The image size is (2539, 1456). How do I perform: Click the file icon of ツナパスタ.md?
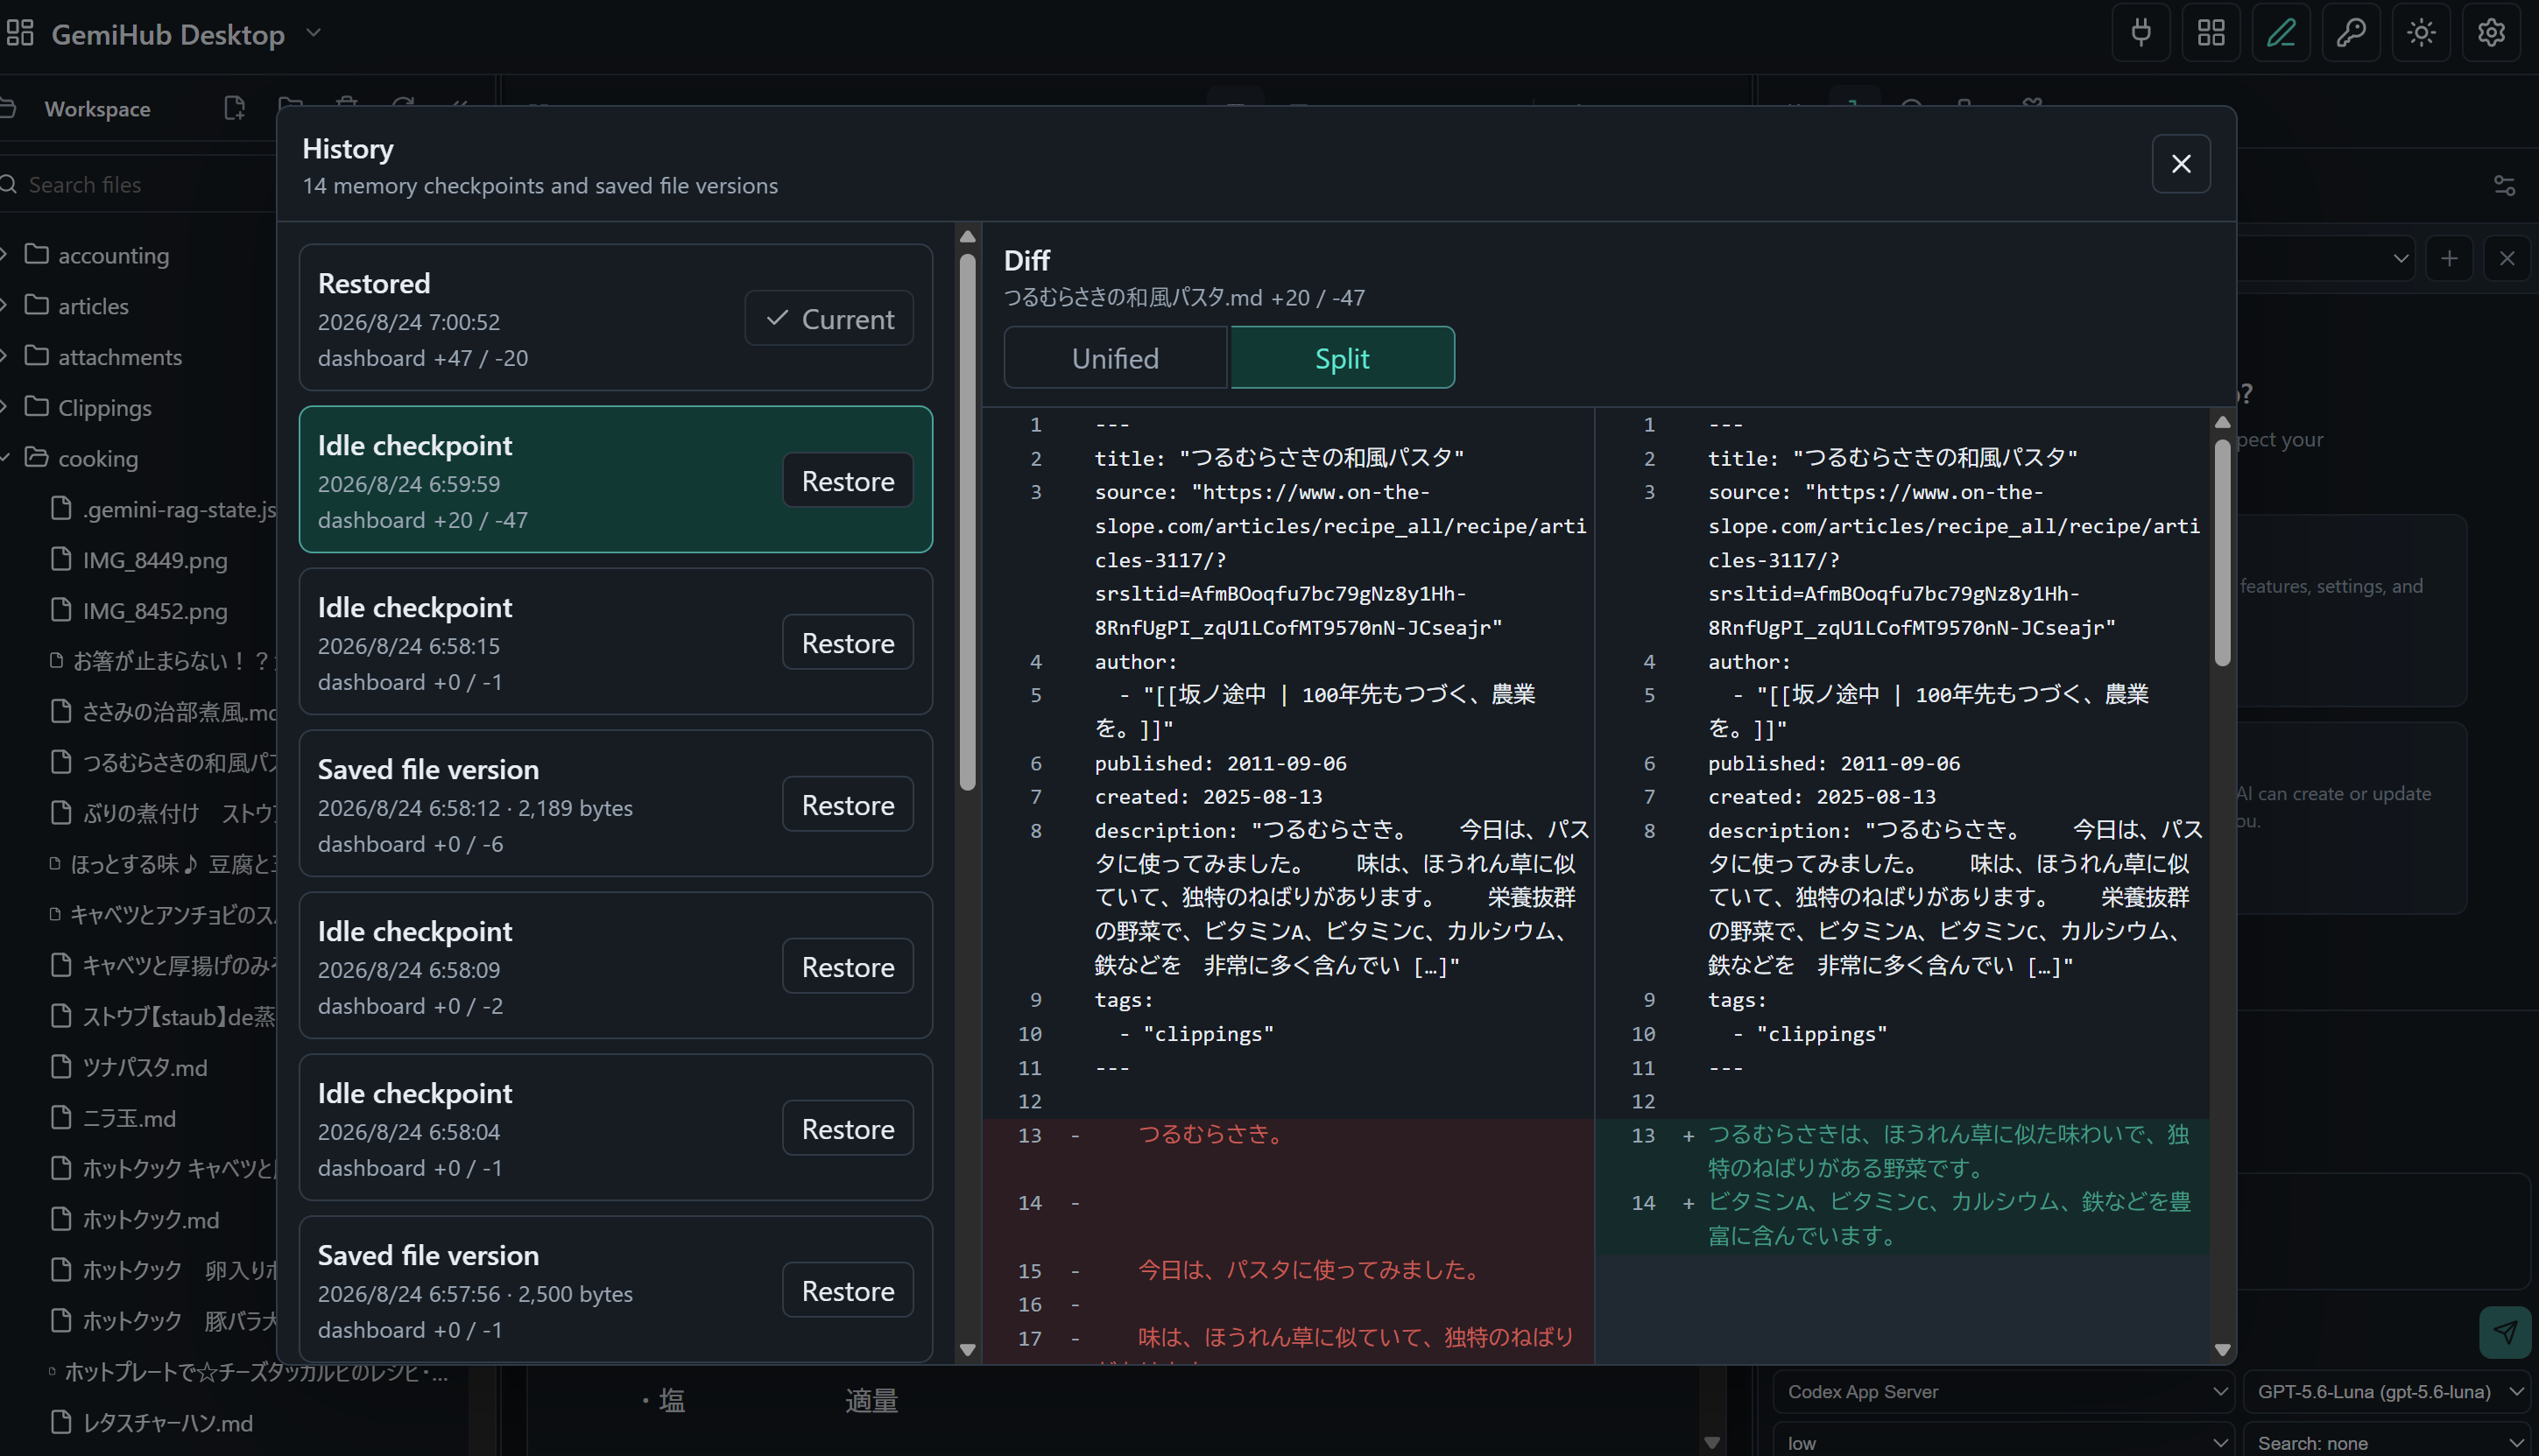[61, 1067]
